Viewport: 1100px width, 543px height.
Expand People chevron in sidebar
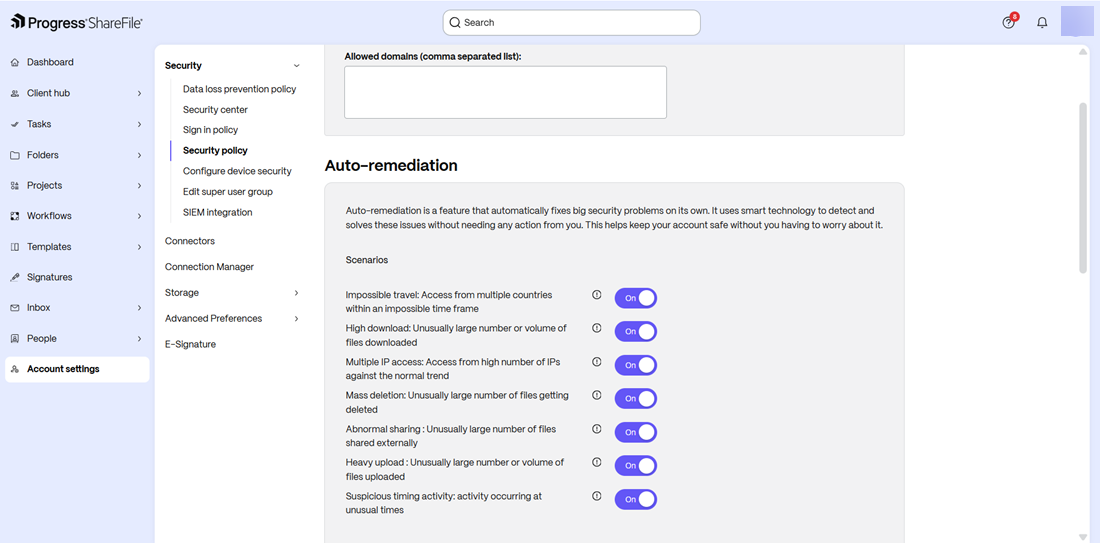139,338
